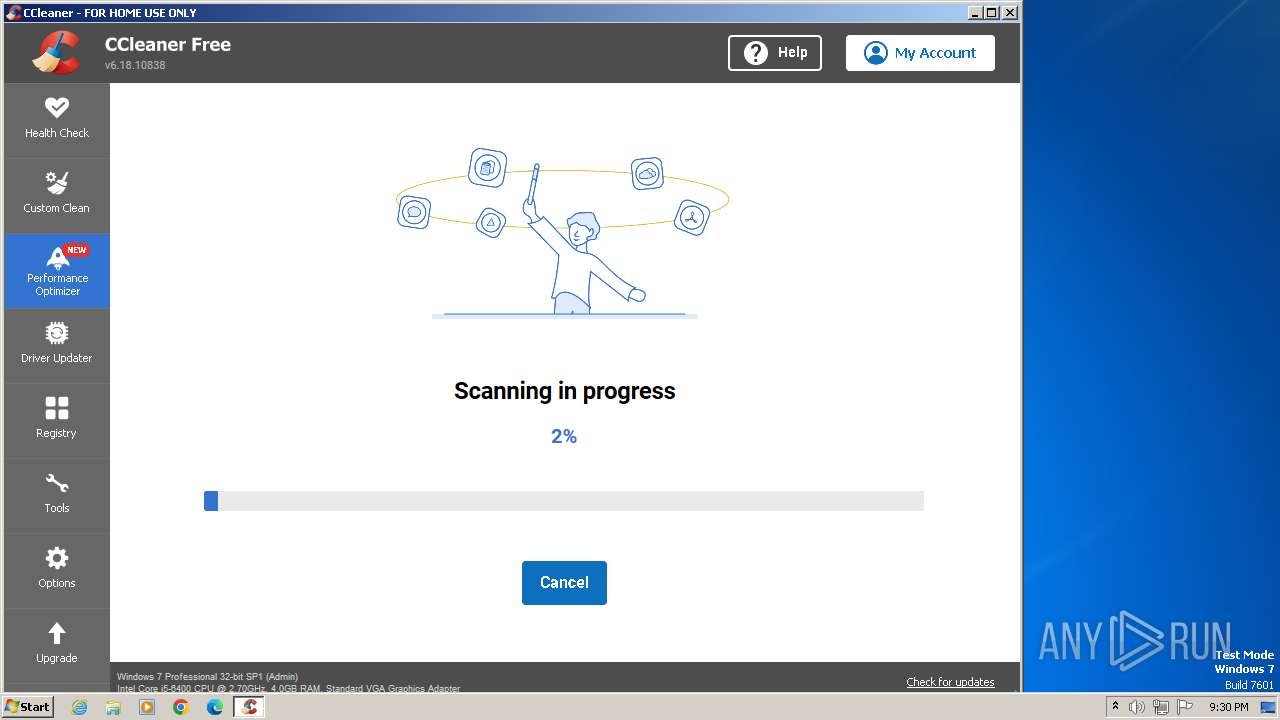Launch Internet Explorer from taskbar
The image size is (1280, 720).
click(x=79, y=707)
